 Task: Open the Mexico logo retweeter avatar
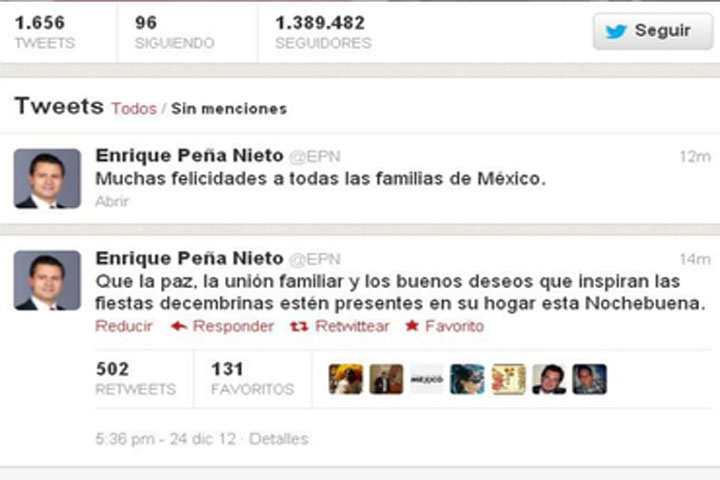coord(427,379)
